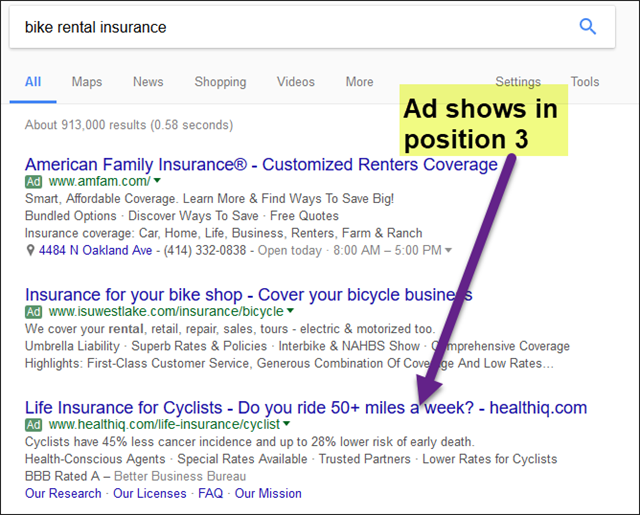This screenshot has width=640, height=515.
Task: Switch to the Shopping tab
Action: 220,82
